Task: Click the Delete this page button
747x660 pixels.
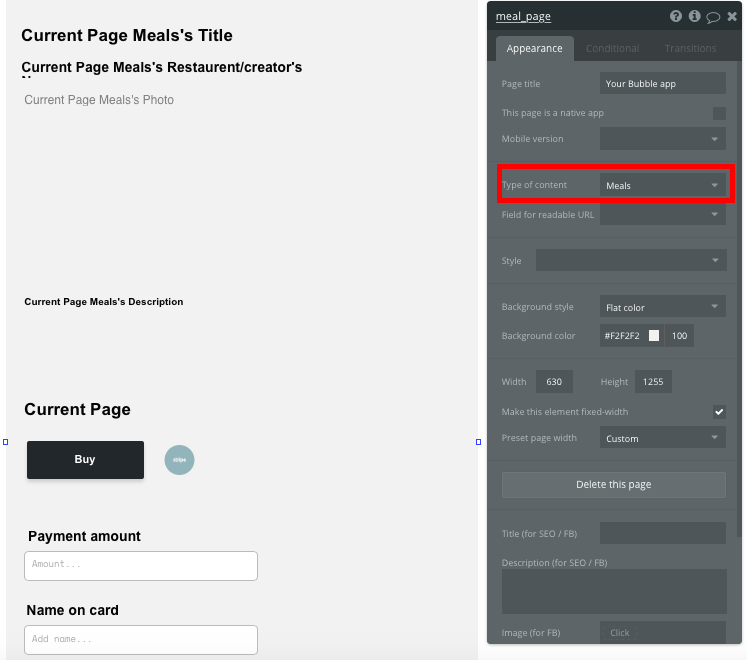Action: tap(614, 485)
